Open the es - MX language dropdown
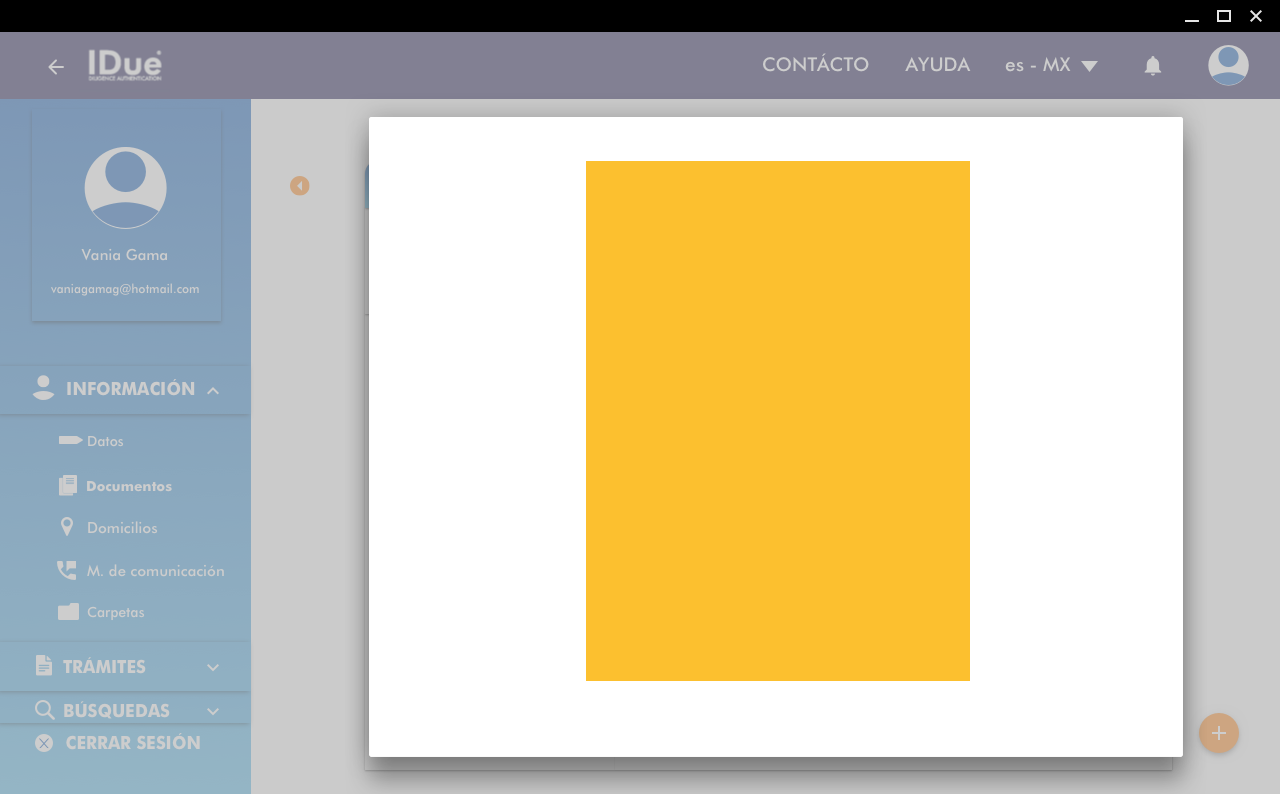The height and width of the screenshot is (794, 1280). click(x=1051, y=66)
